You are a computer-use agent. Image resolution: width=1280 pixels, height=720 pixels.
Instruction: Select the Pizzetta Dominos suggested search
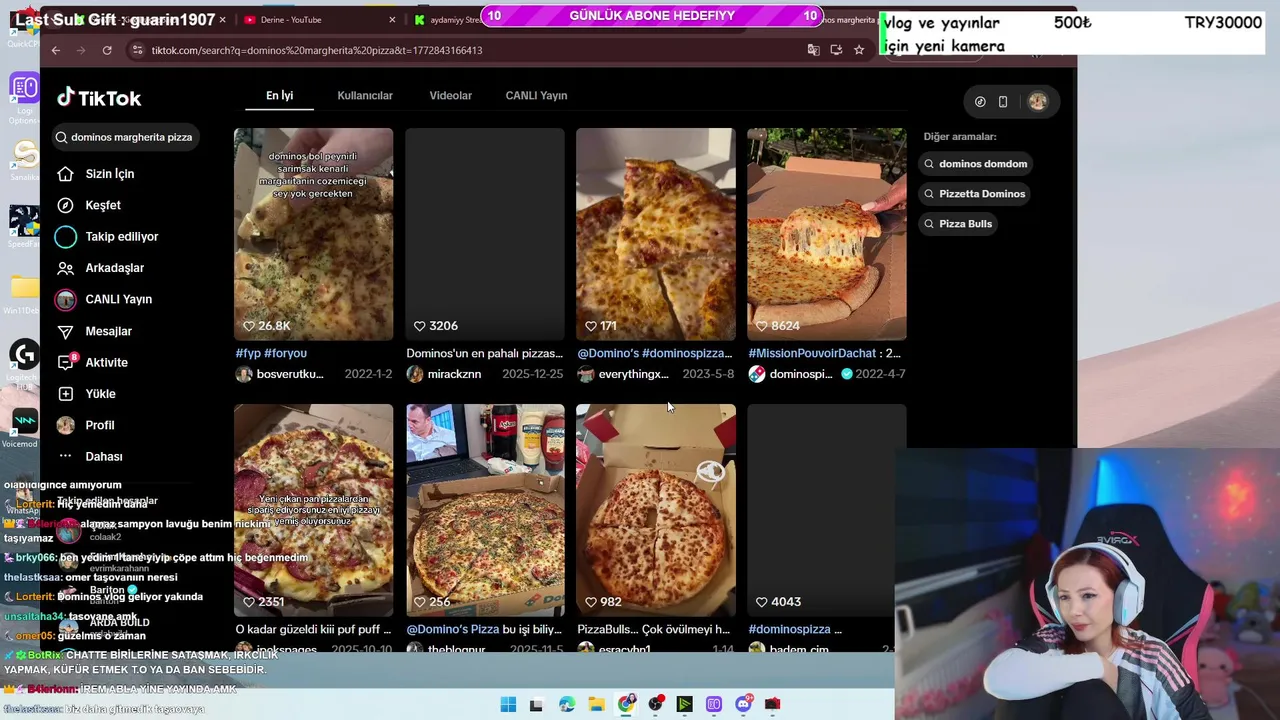tap(975, 194)
